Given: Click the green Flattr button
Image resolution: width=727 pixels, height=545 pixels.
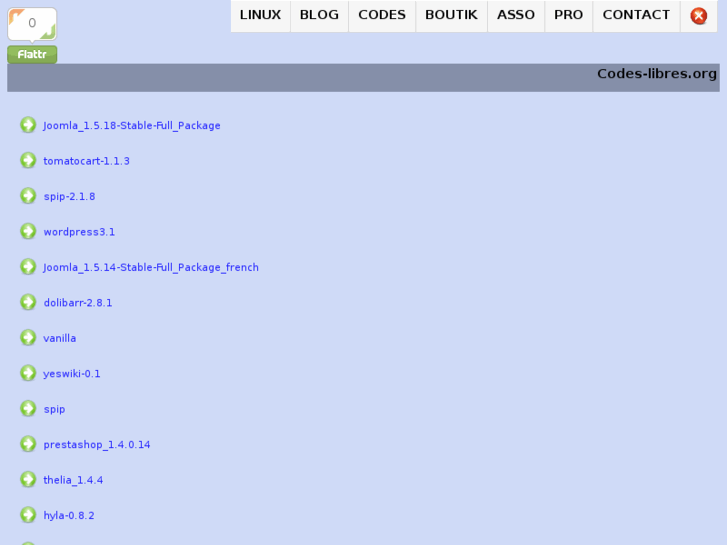Looking at the screenshot, I should point(32,55).
